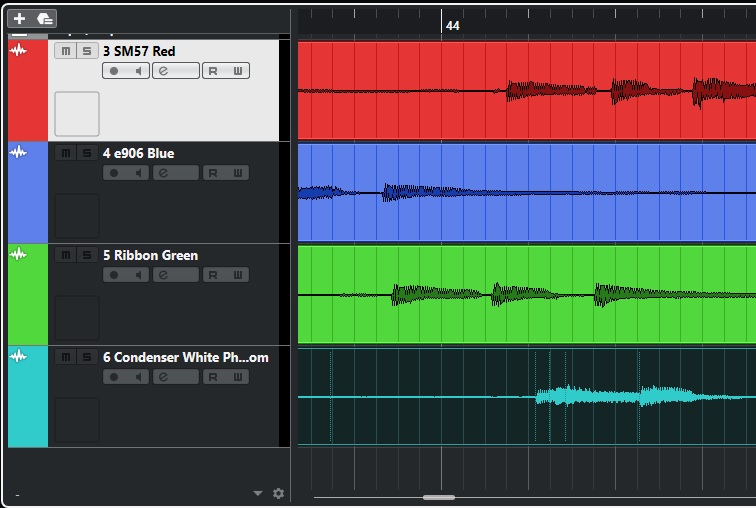
Task: Toggle monitor on 5 Ribbon Green track
Action: pos(138,275)
